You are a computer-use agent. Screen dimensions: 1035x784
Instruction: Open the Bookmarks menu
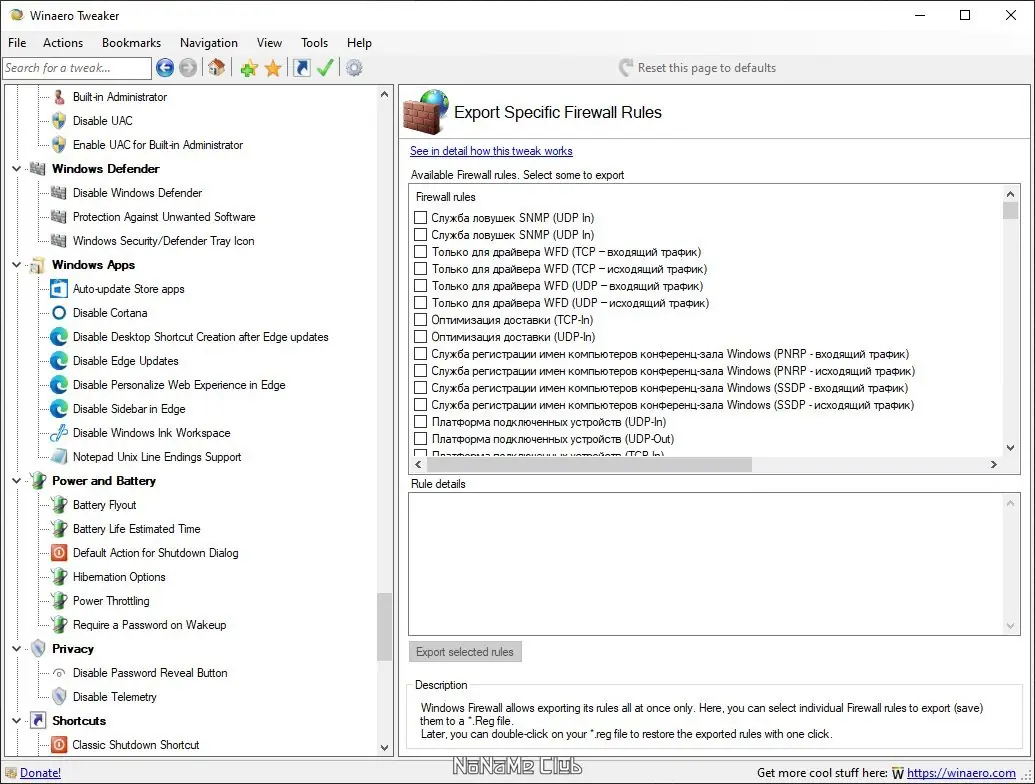(x=131, y=43)
